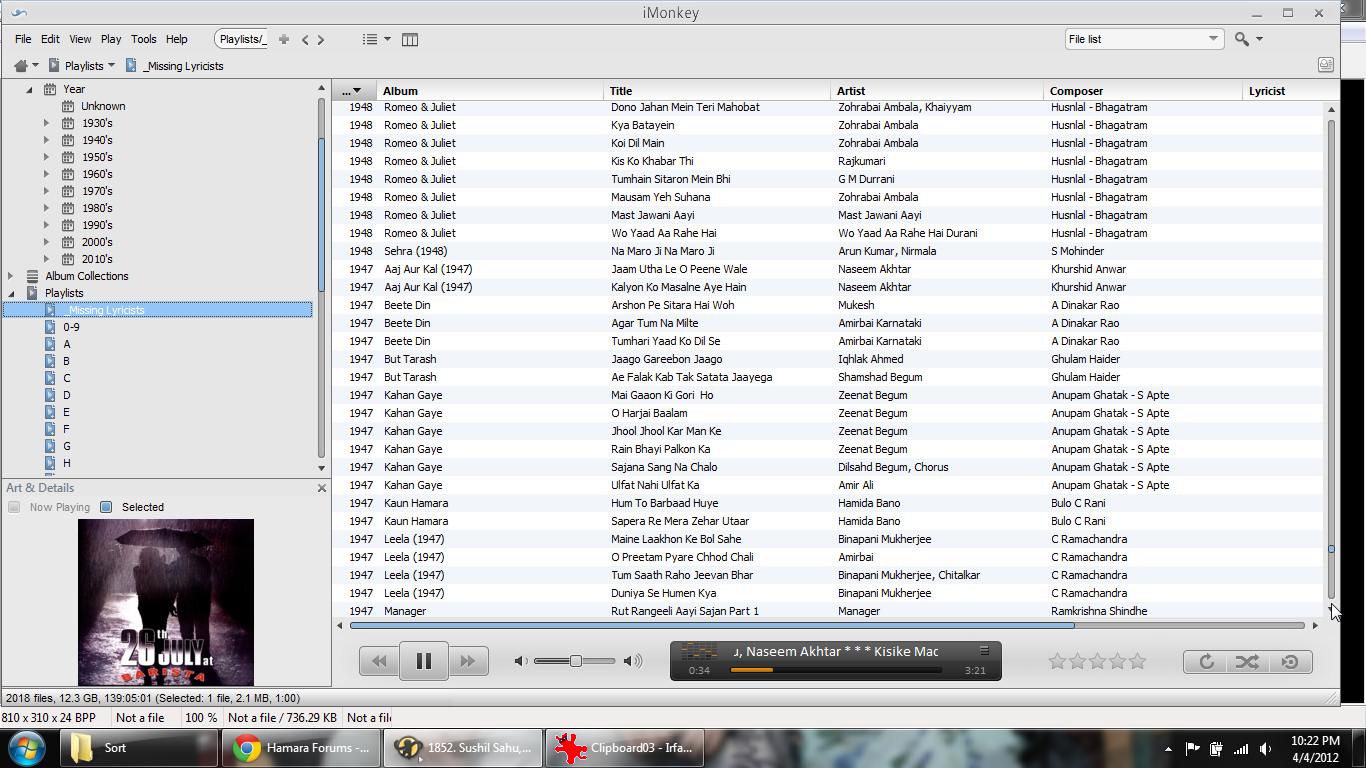1366x768 pixels.
Task: Open the Playlists breadcrumb dropdown
Action: tap(111, 66)
